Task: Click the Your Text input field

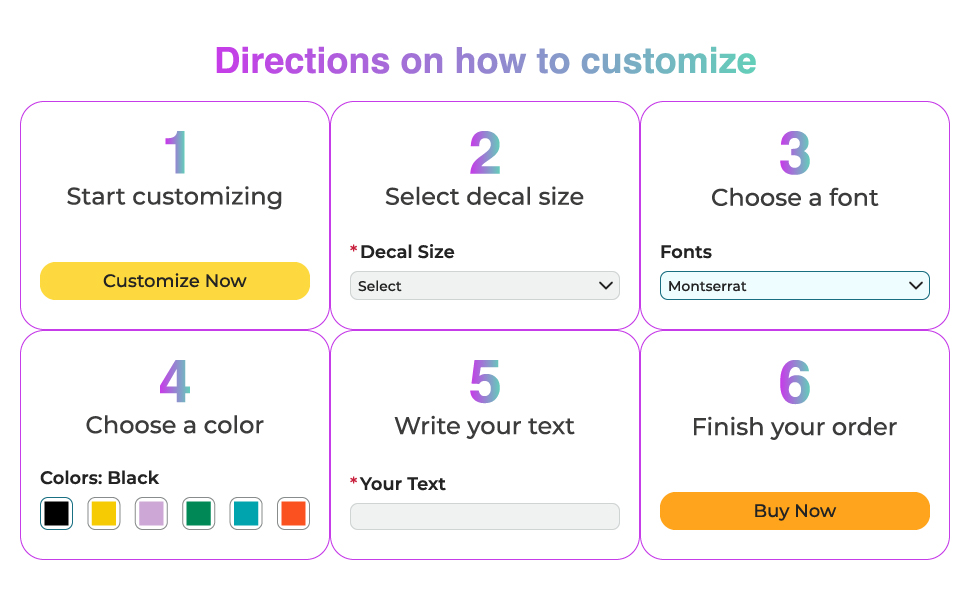Action: coord(484,516)
